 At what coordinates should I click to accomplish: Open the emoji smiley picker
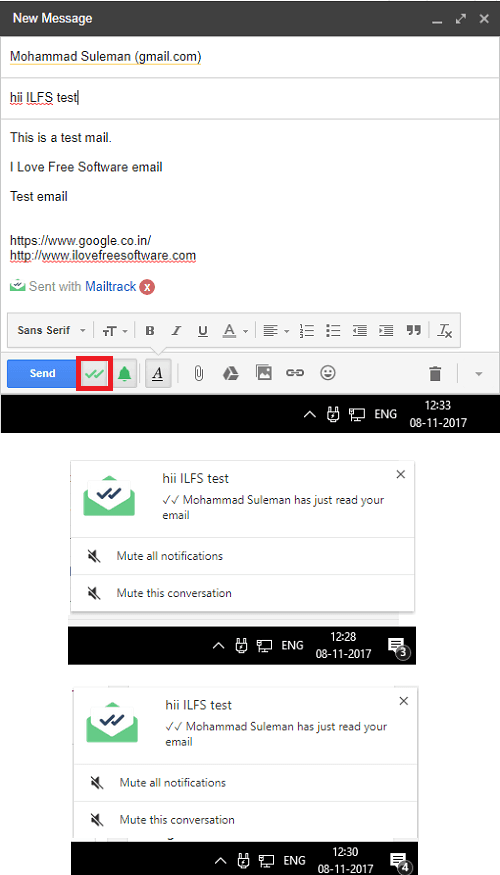pos(328,373)
